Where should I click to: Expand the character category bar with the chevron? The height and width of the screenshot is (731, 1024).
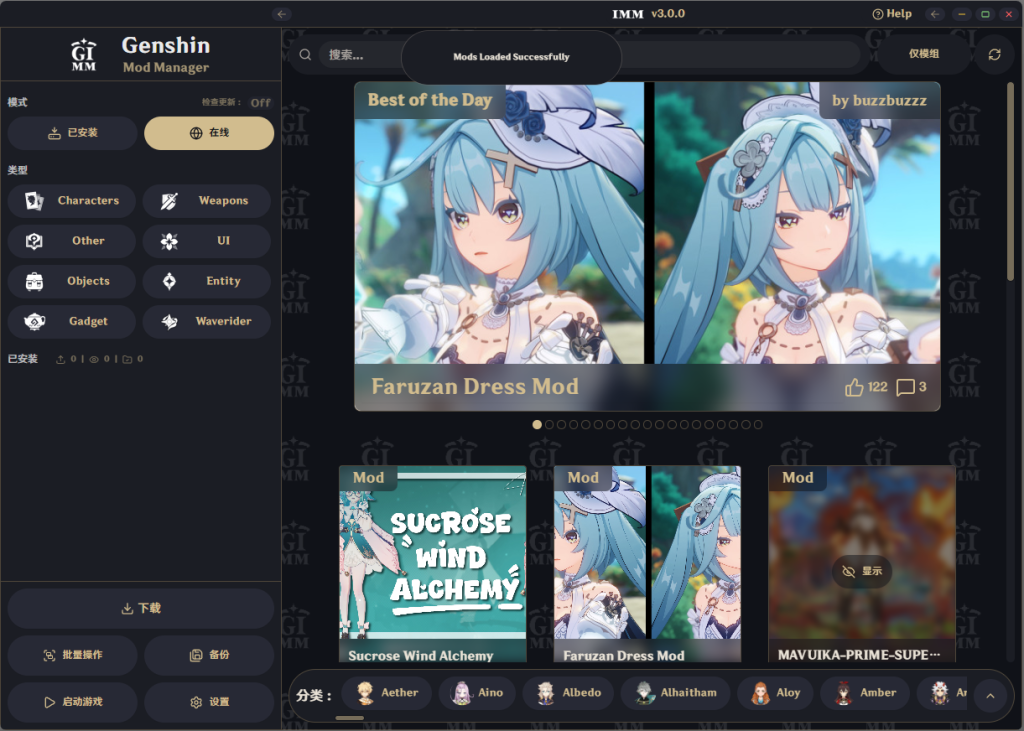pos(990,695)
